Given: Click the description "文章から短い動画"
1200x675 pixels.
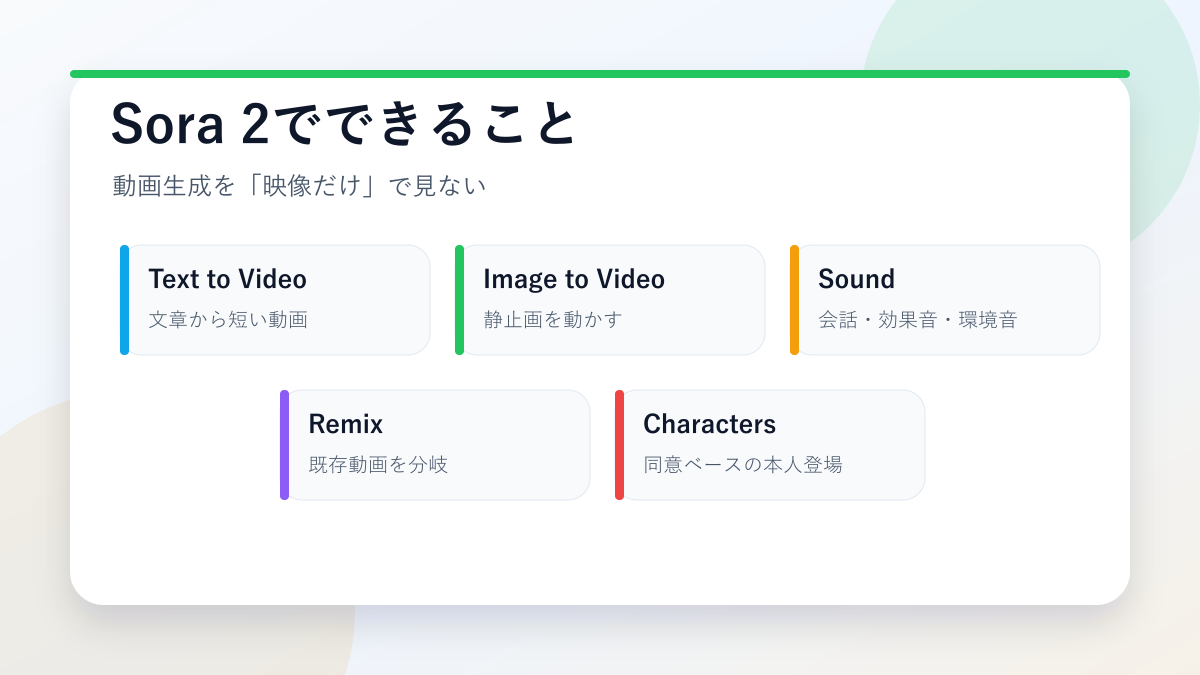Looking at the screenshot, I should point(228,320).
